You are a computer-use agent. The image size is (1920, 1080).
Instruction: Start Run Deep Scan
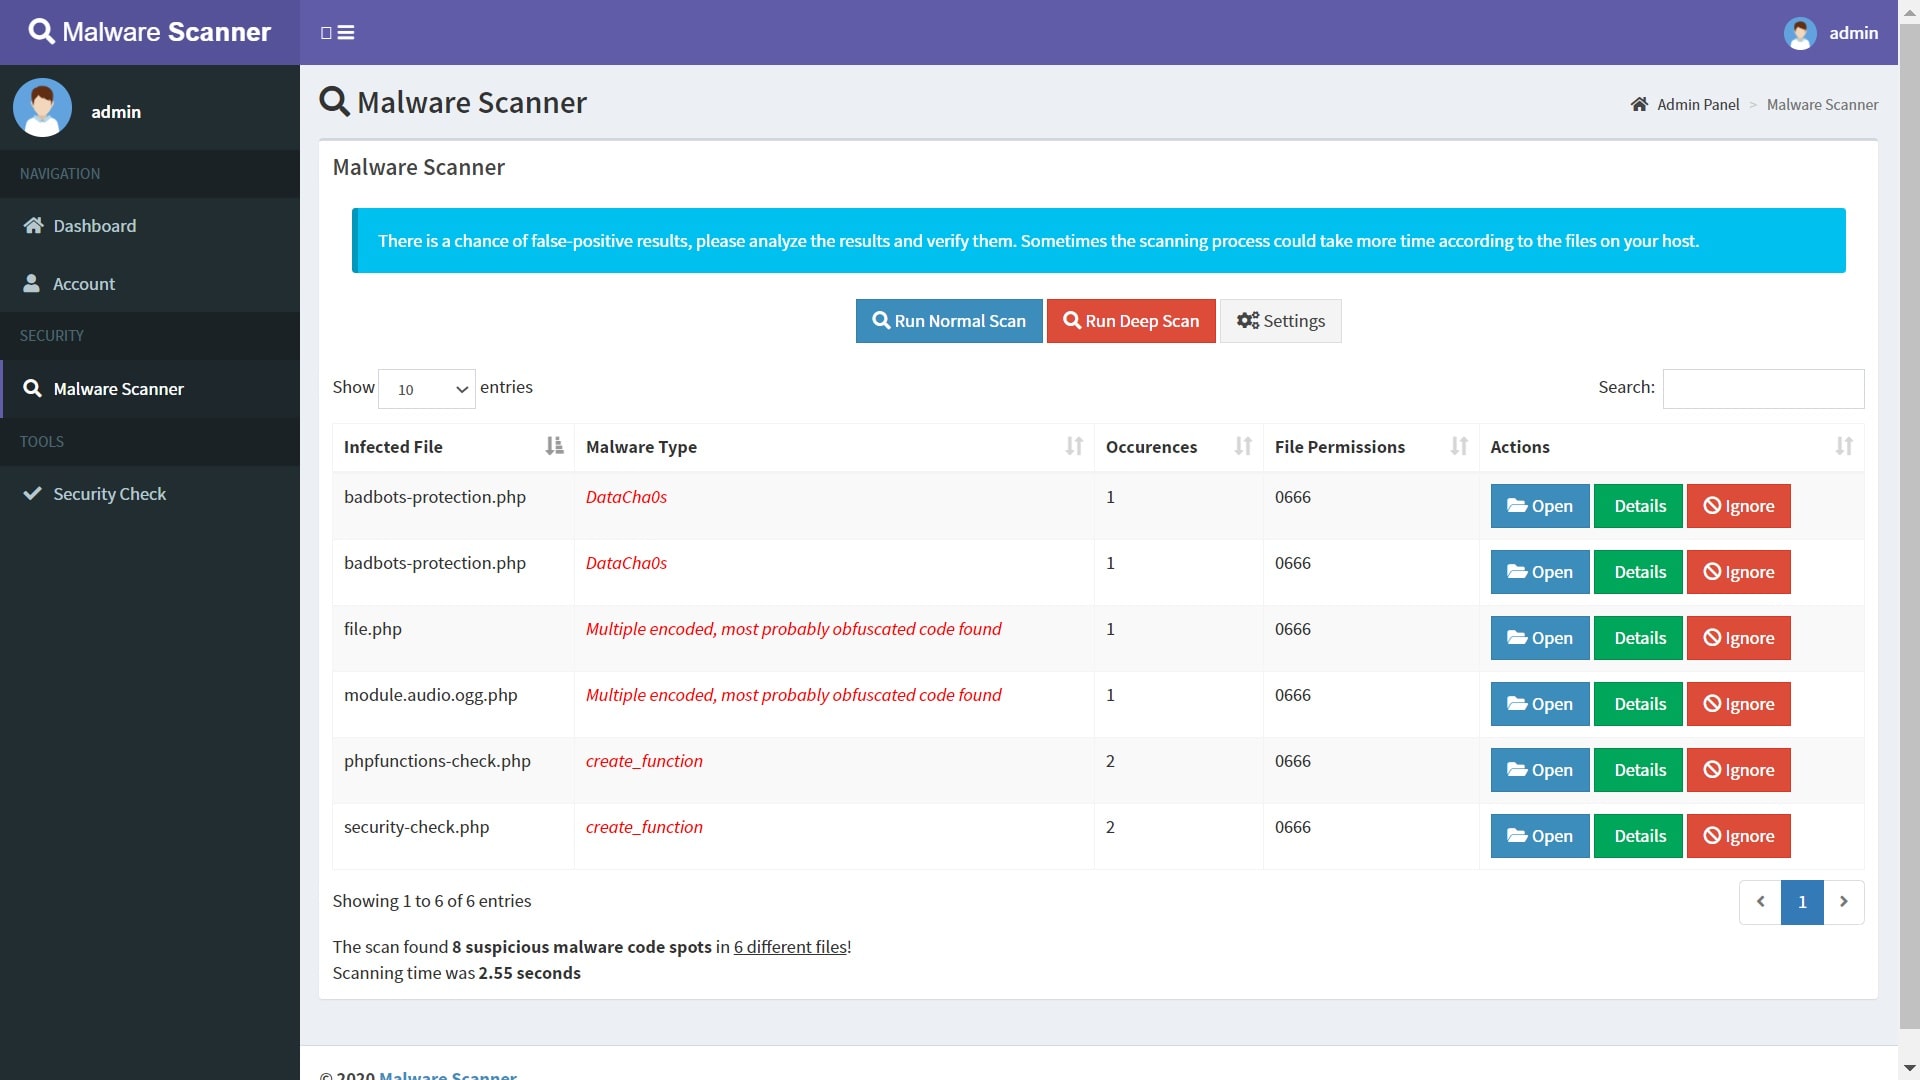tap(1131, 321)
